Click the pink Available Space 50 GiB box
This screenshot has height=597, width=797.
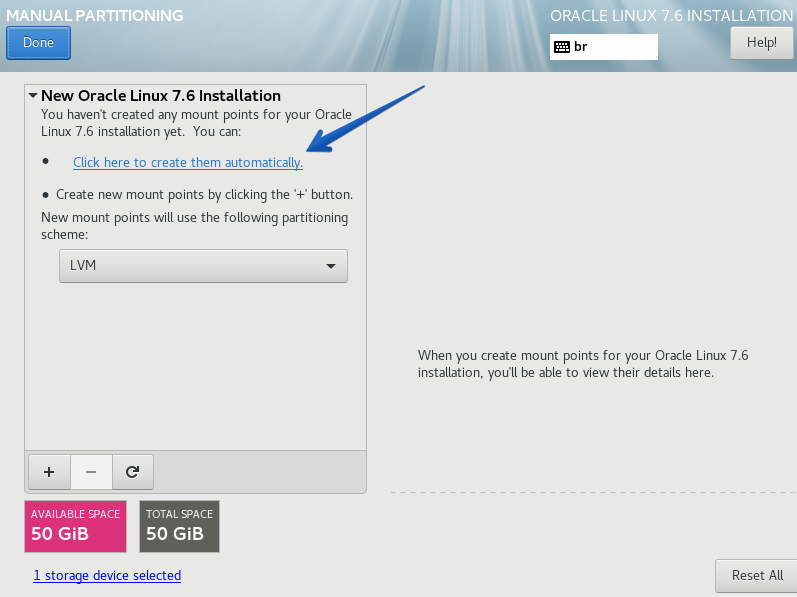[75, 526]
